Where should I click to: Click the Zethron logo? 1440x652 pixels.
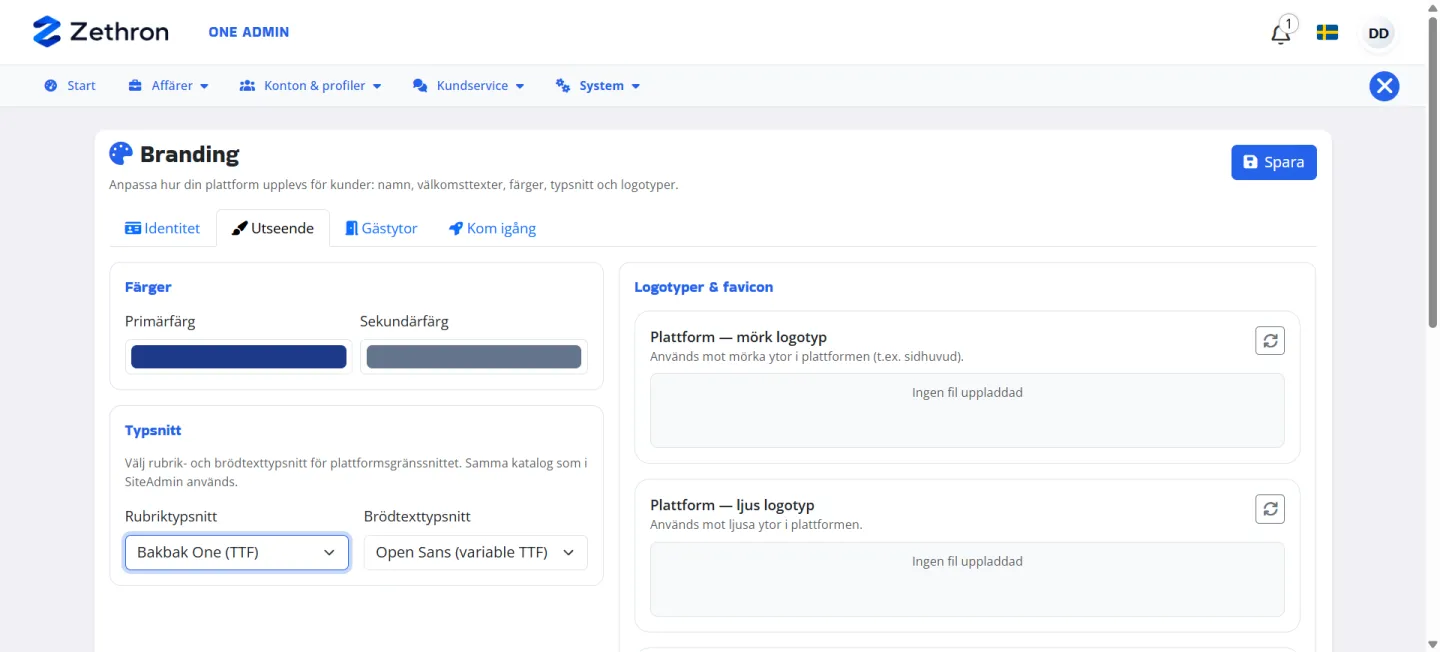100,32
